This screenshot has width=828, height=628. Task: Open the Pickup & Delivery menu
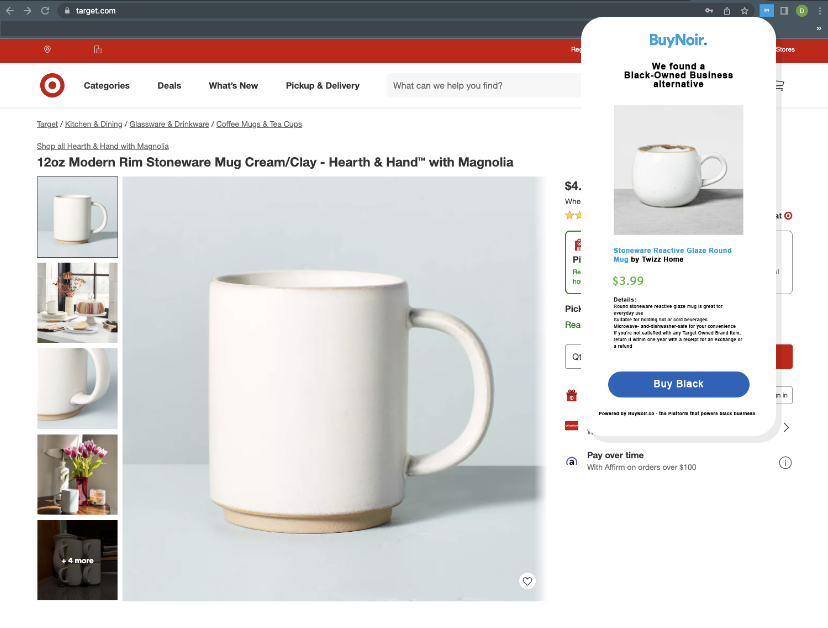coord(322,86)
